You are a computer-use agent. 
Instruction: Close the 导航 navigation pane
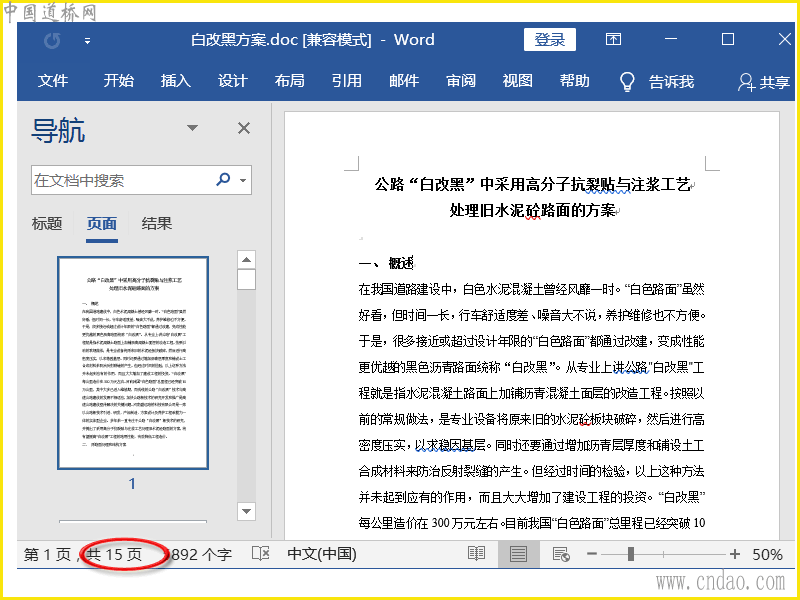point(244,128)
